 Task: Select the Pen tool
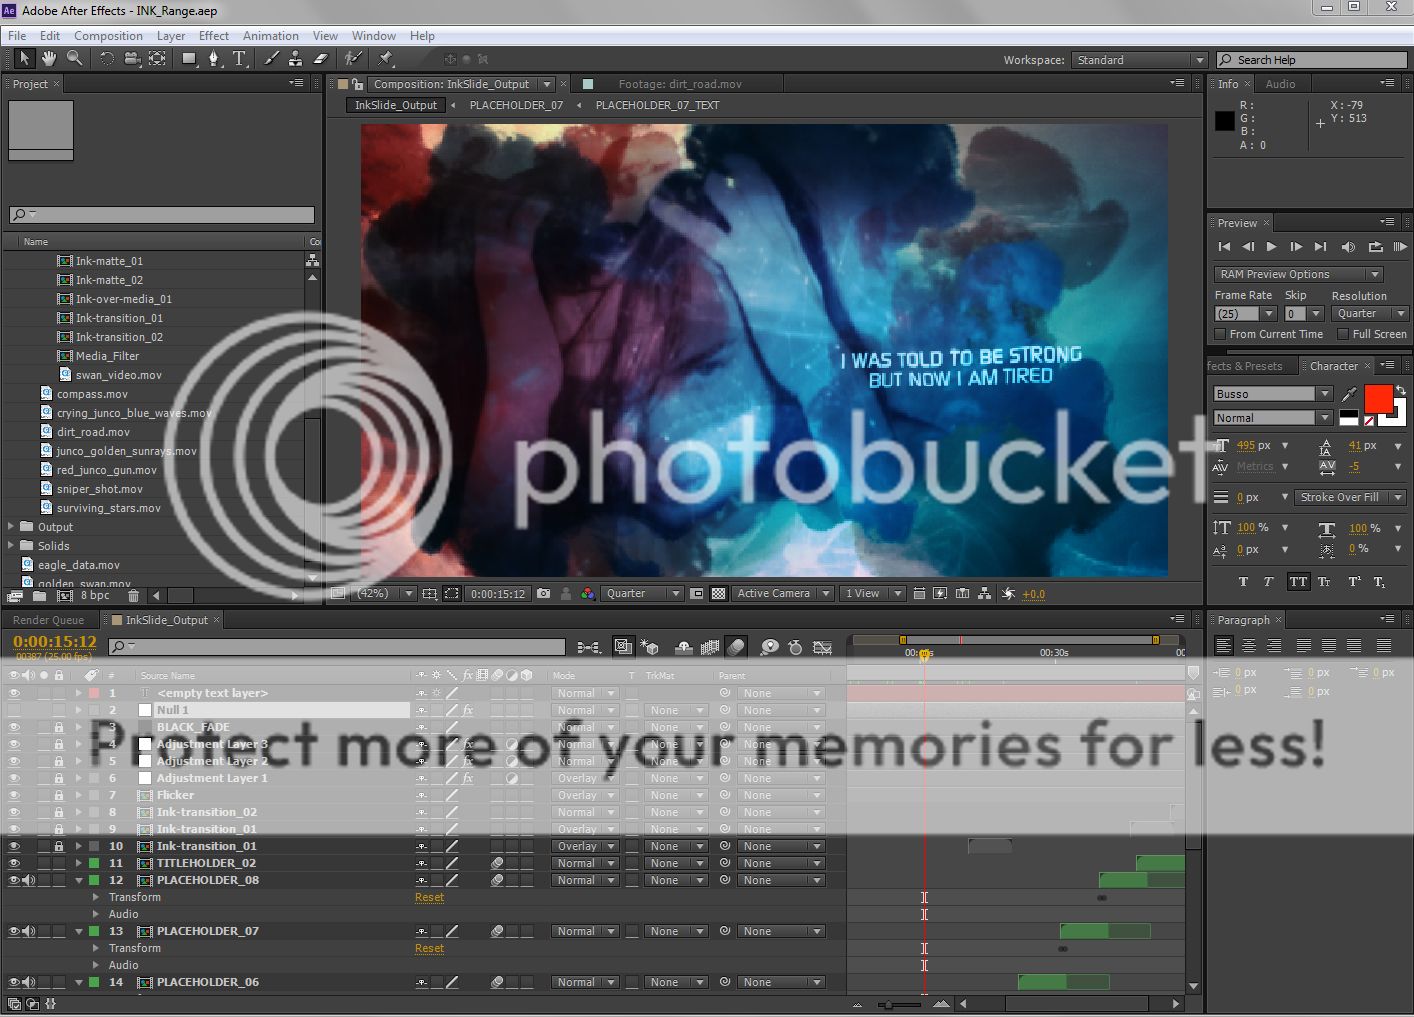coord(213,59)
